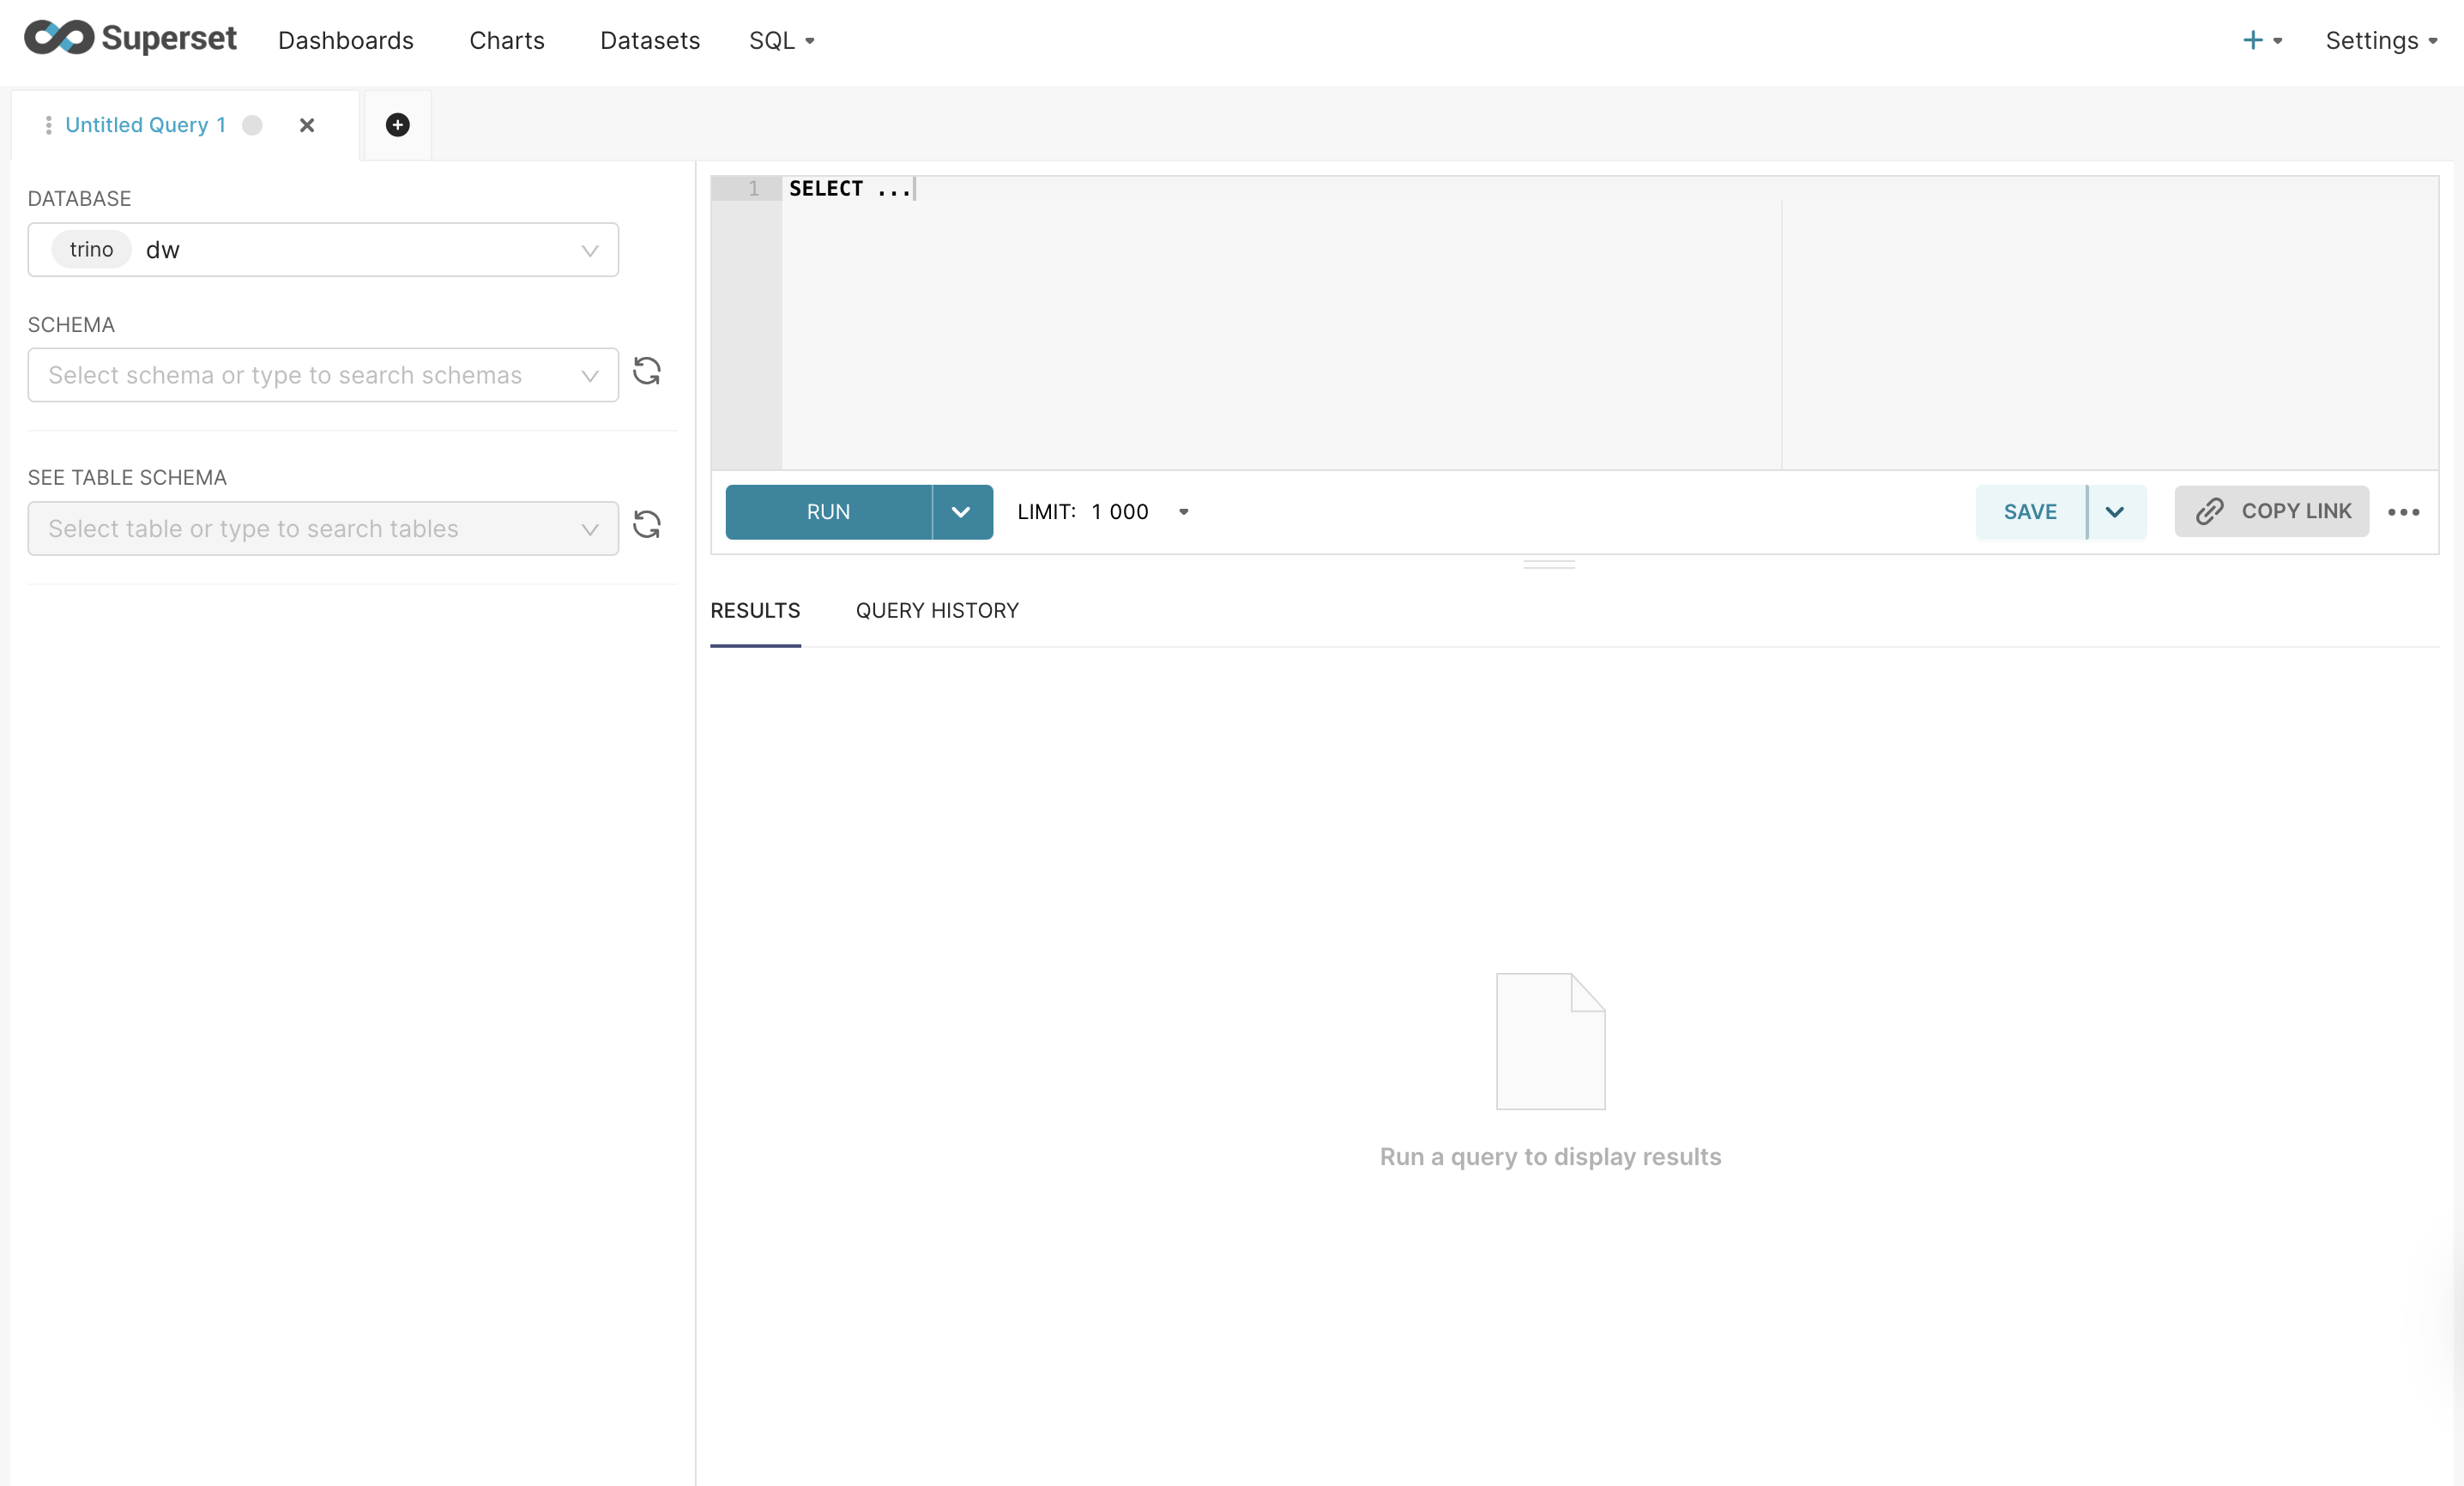This screenshot has width=2464, height=1486.
Task: Open the editor's three-dot more menu
Action: 2403,512
